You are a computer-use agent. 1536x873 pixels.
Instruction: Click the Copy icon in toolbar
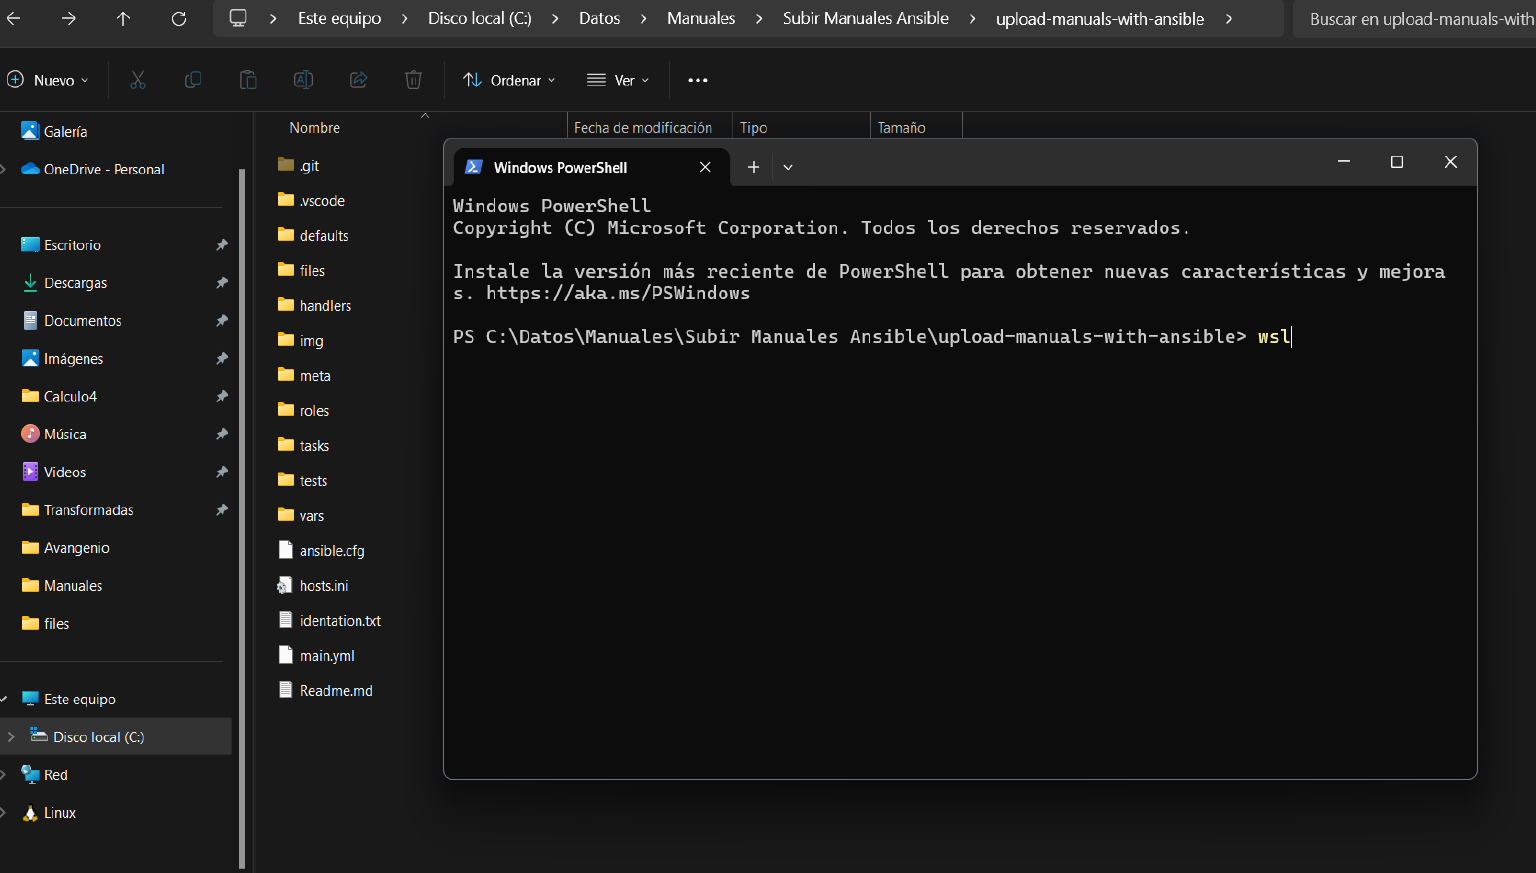[x=193, y=80]
